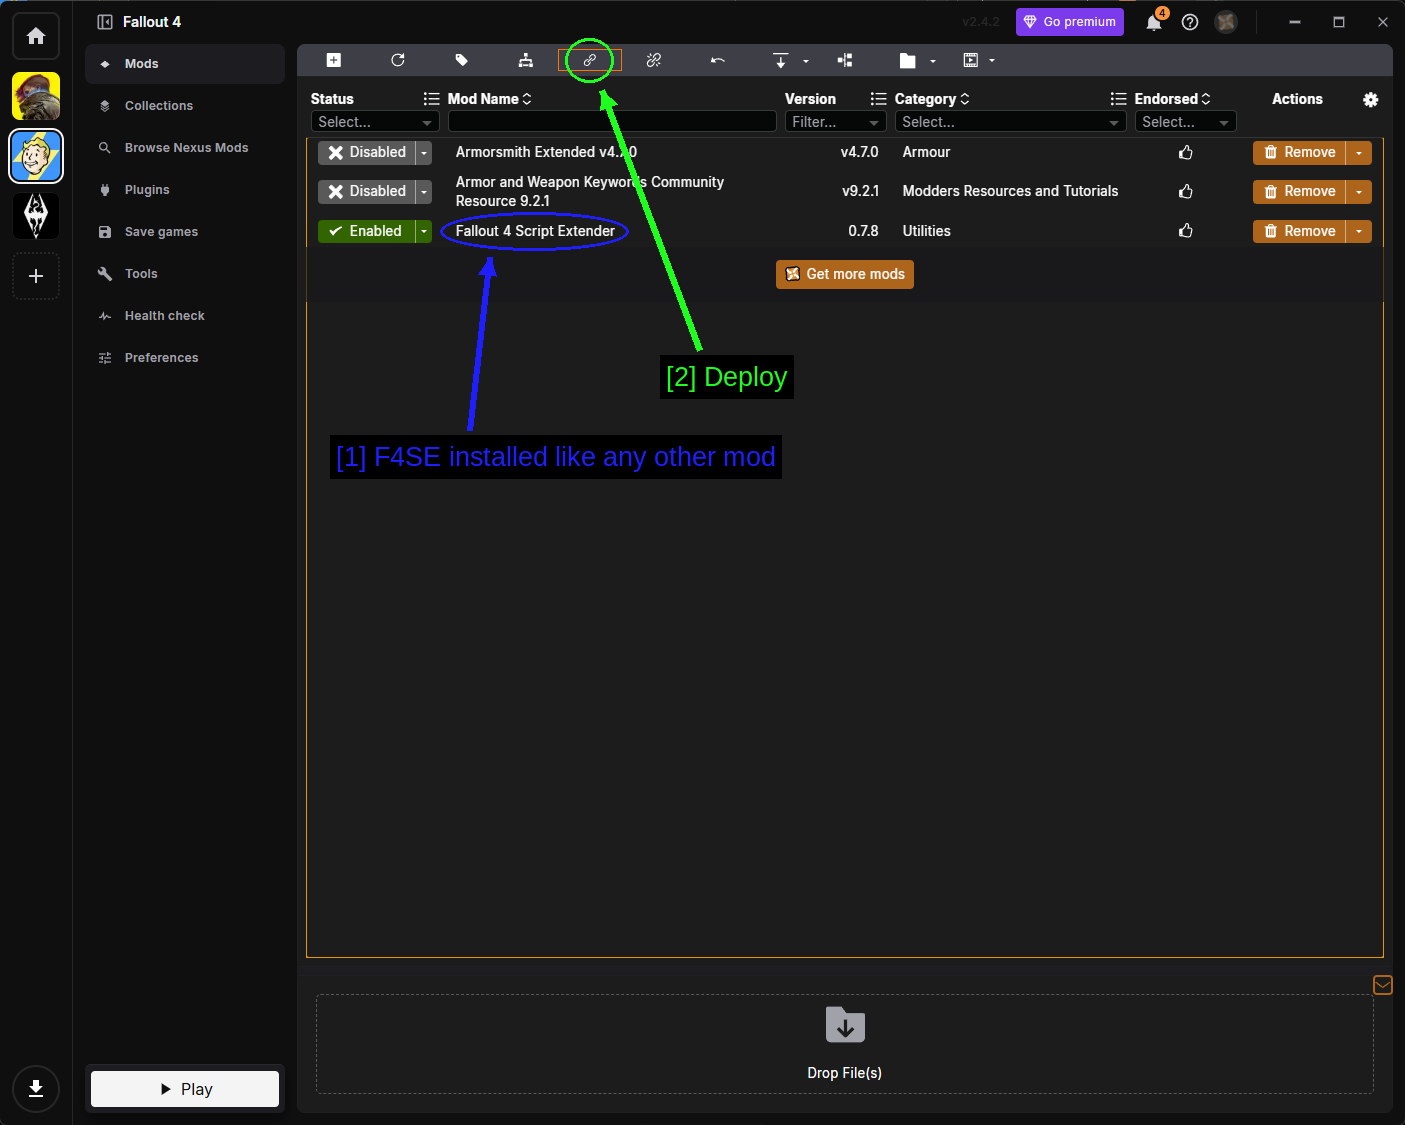Click the undo arrow icon in the toolbar
Viewport: 1405px width, 1125px height.
pyautogui.click(x=718, y=60)
